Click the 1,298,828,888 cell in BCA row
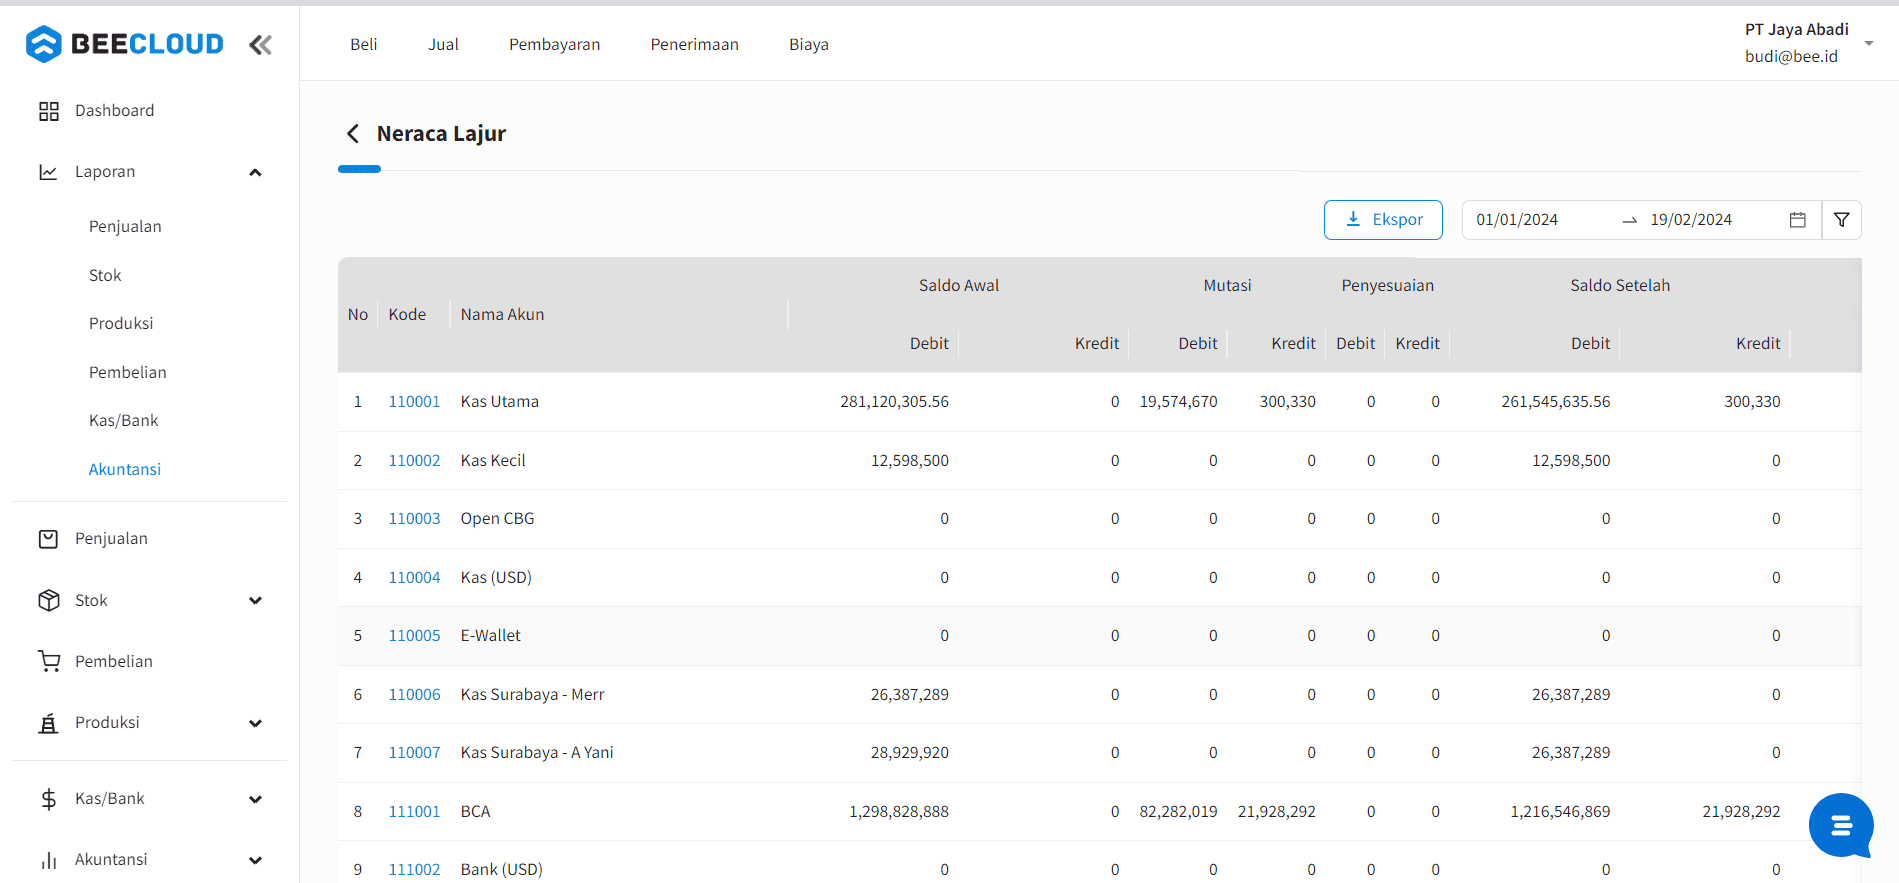1899x883 pixels. pos(899,812)
